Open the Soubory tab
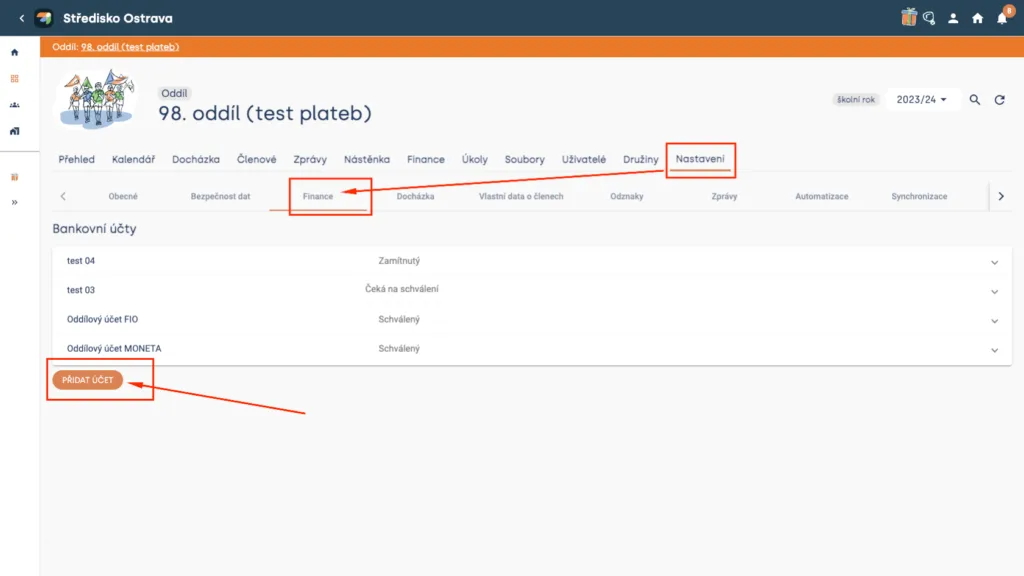The height and width of the screenshot is (576, 1024). [x=524, y=159]
